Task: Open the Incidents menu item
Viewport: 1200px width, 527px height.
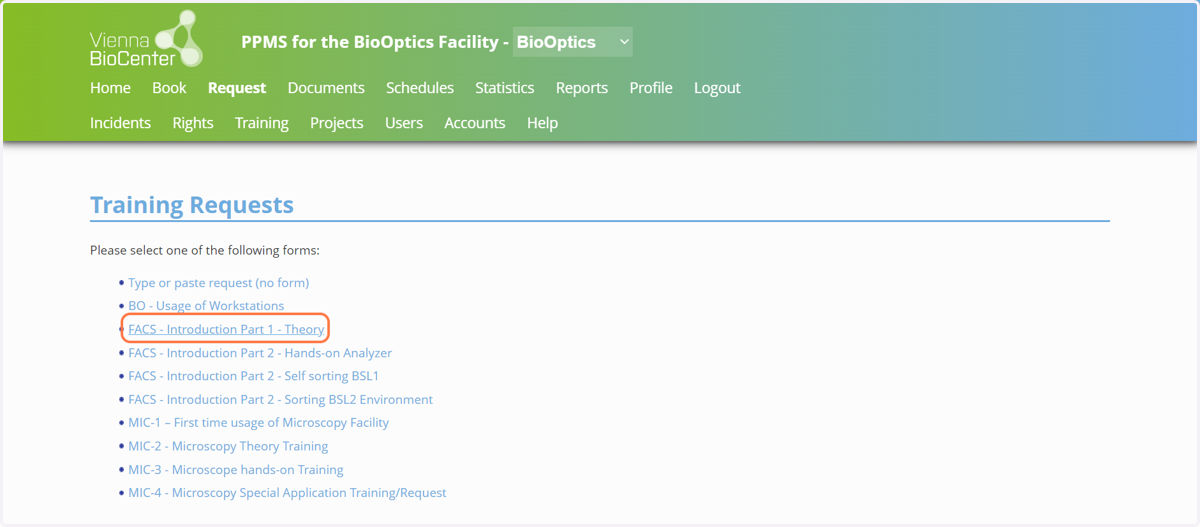Action: coord(120,123)
